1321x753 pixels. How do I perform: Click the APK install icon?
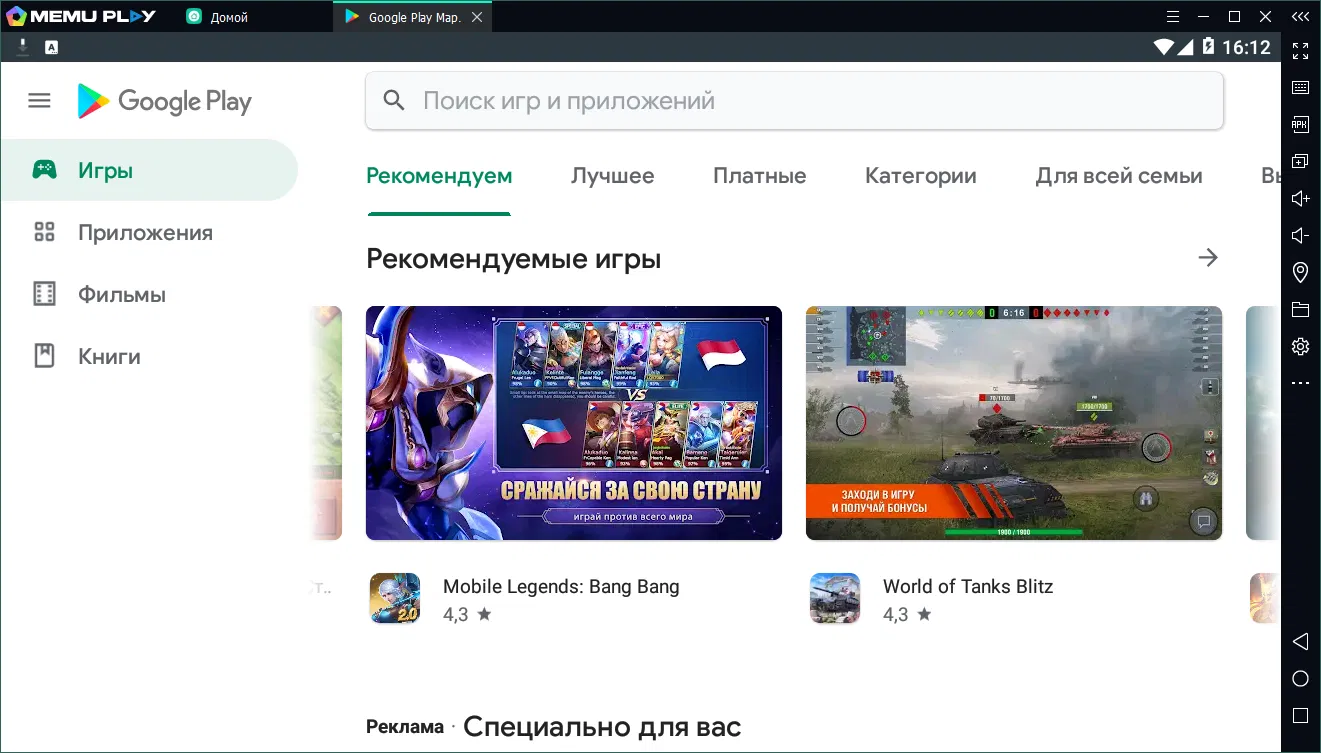click(x=1300, y=125)
